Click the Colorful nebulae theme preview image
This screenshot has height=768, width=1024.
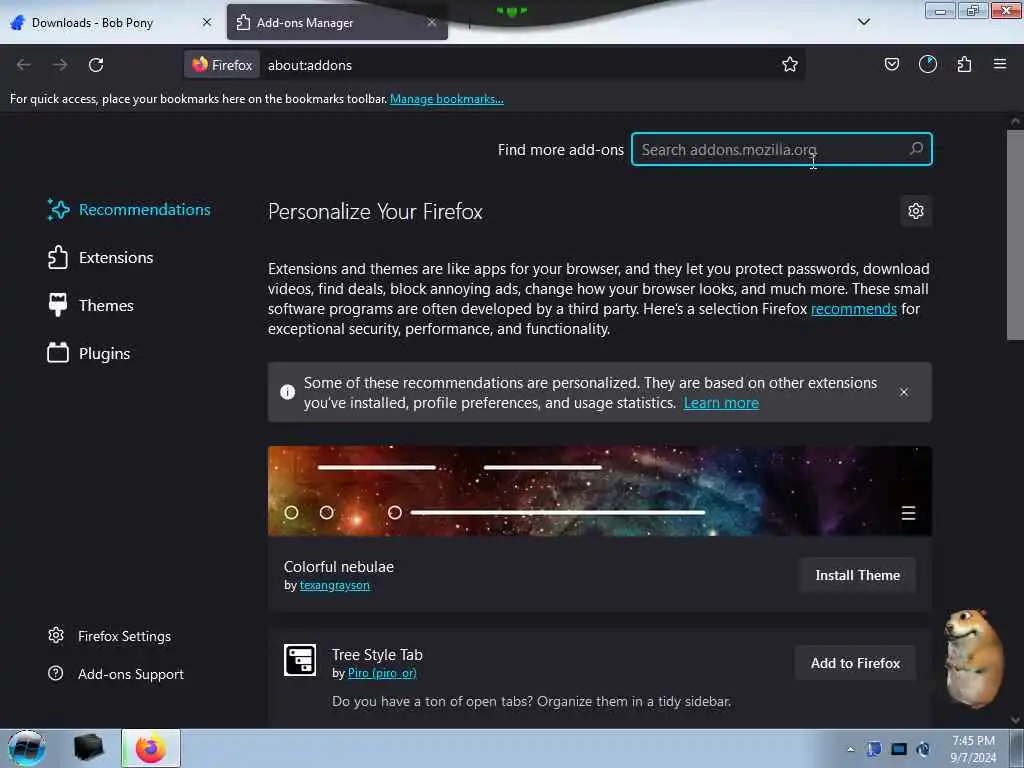(x=600, y=491)
